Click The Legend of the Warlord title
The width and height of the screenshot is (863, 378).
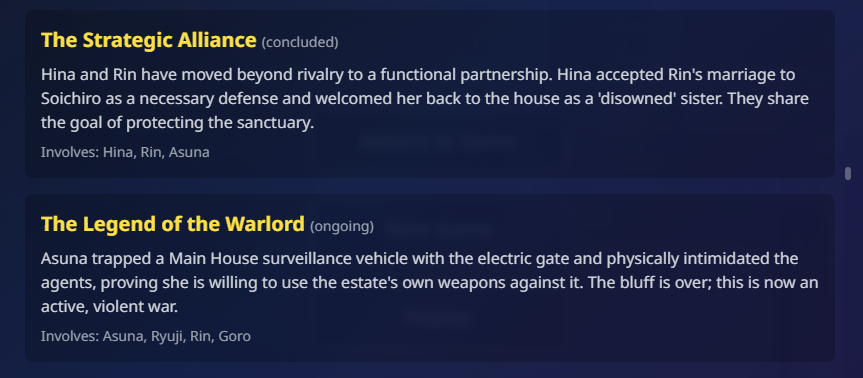tap(172, 224)
